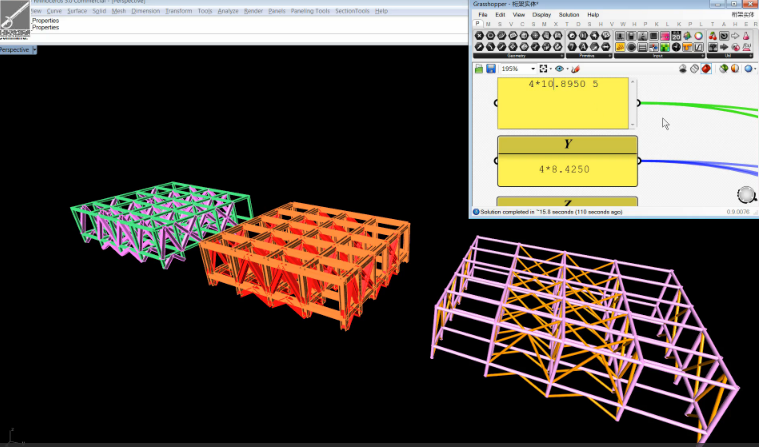759x447 pixels.
Task: Click the document name button beside Help
Action: (x=742, y=15)
